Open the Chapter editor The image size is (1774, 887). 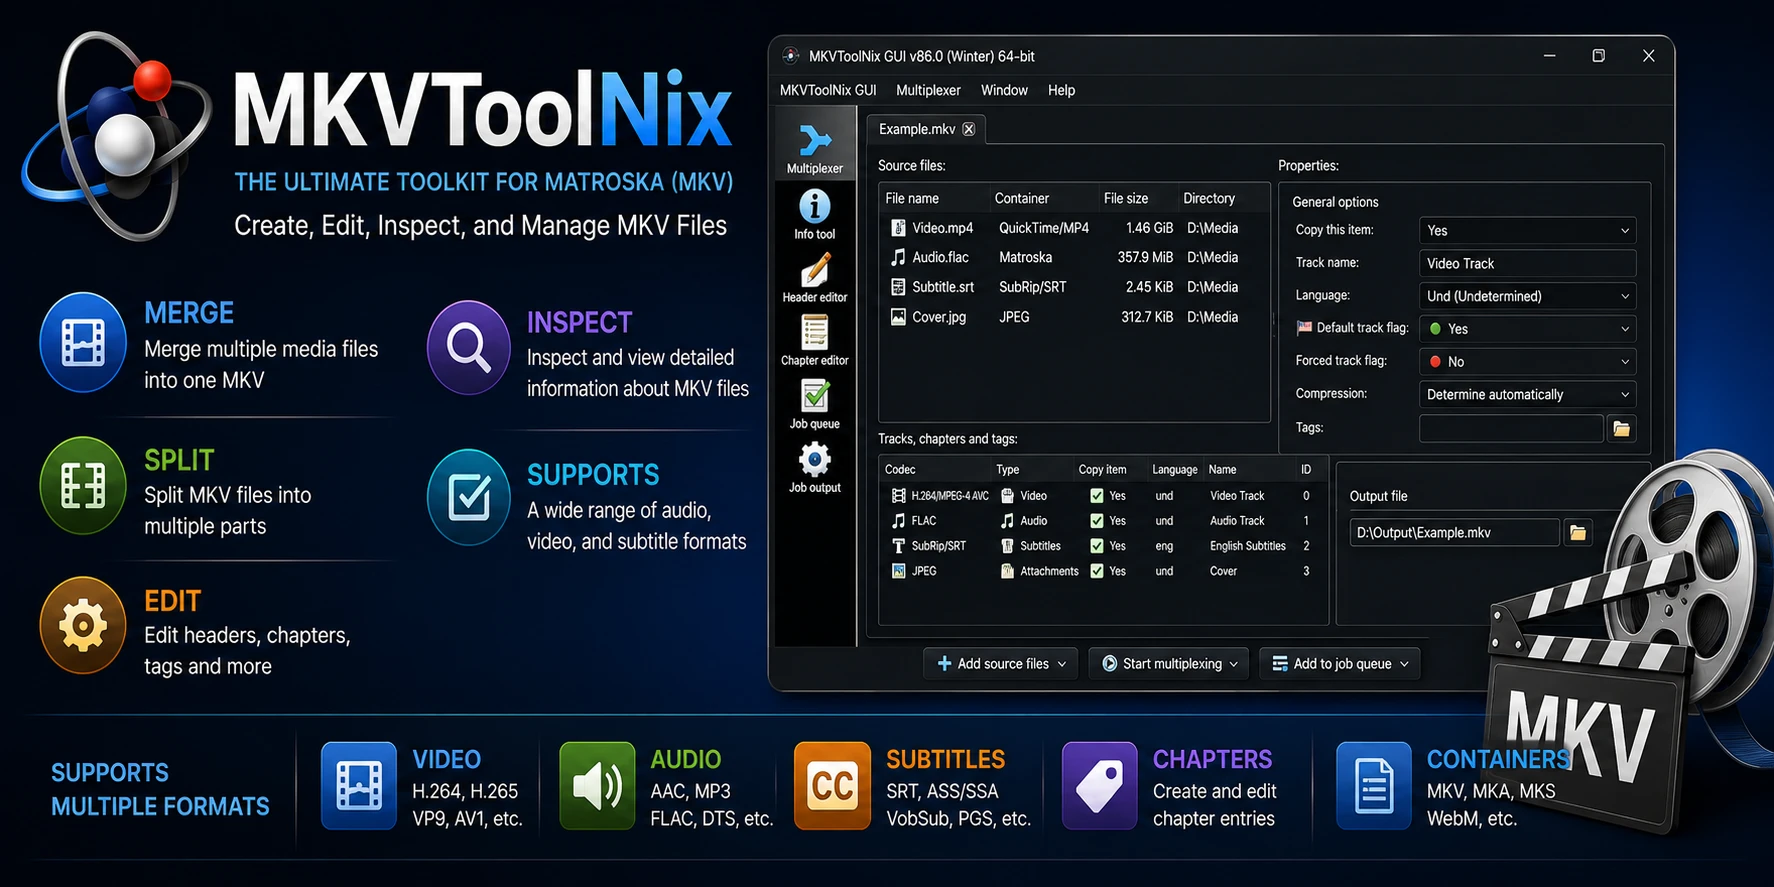(x=815, y=341)
